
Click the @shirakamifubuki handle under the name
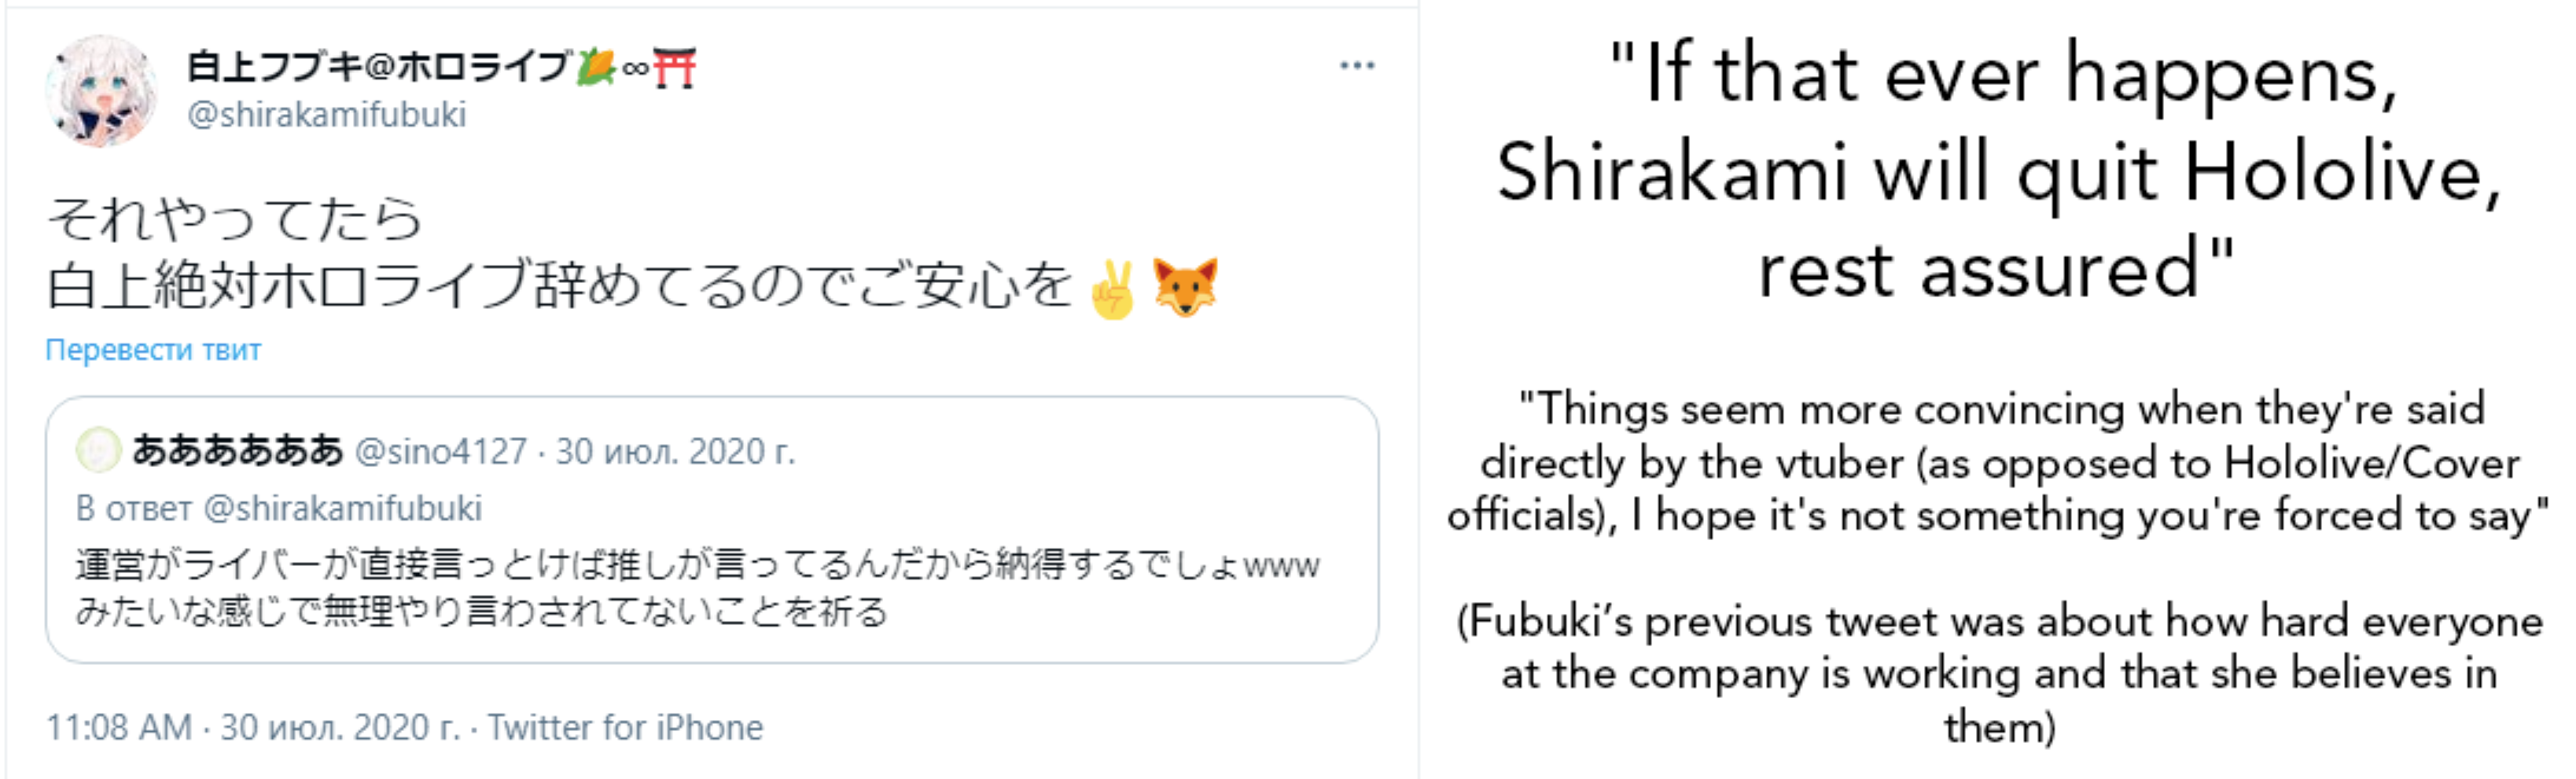326,115
